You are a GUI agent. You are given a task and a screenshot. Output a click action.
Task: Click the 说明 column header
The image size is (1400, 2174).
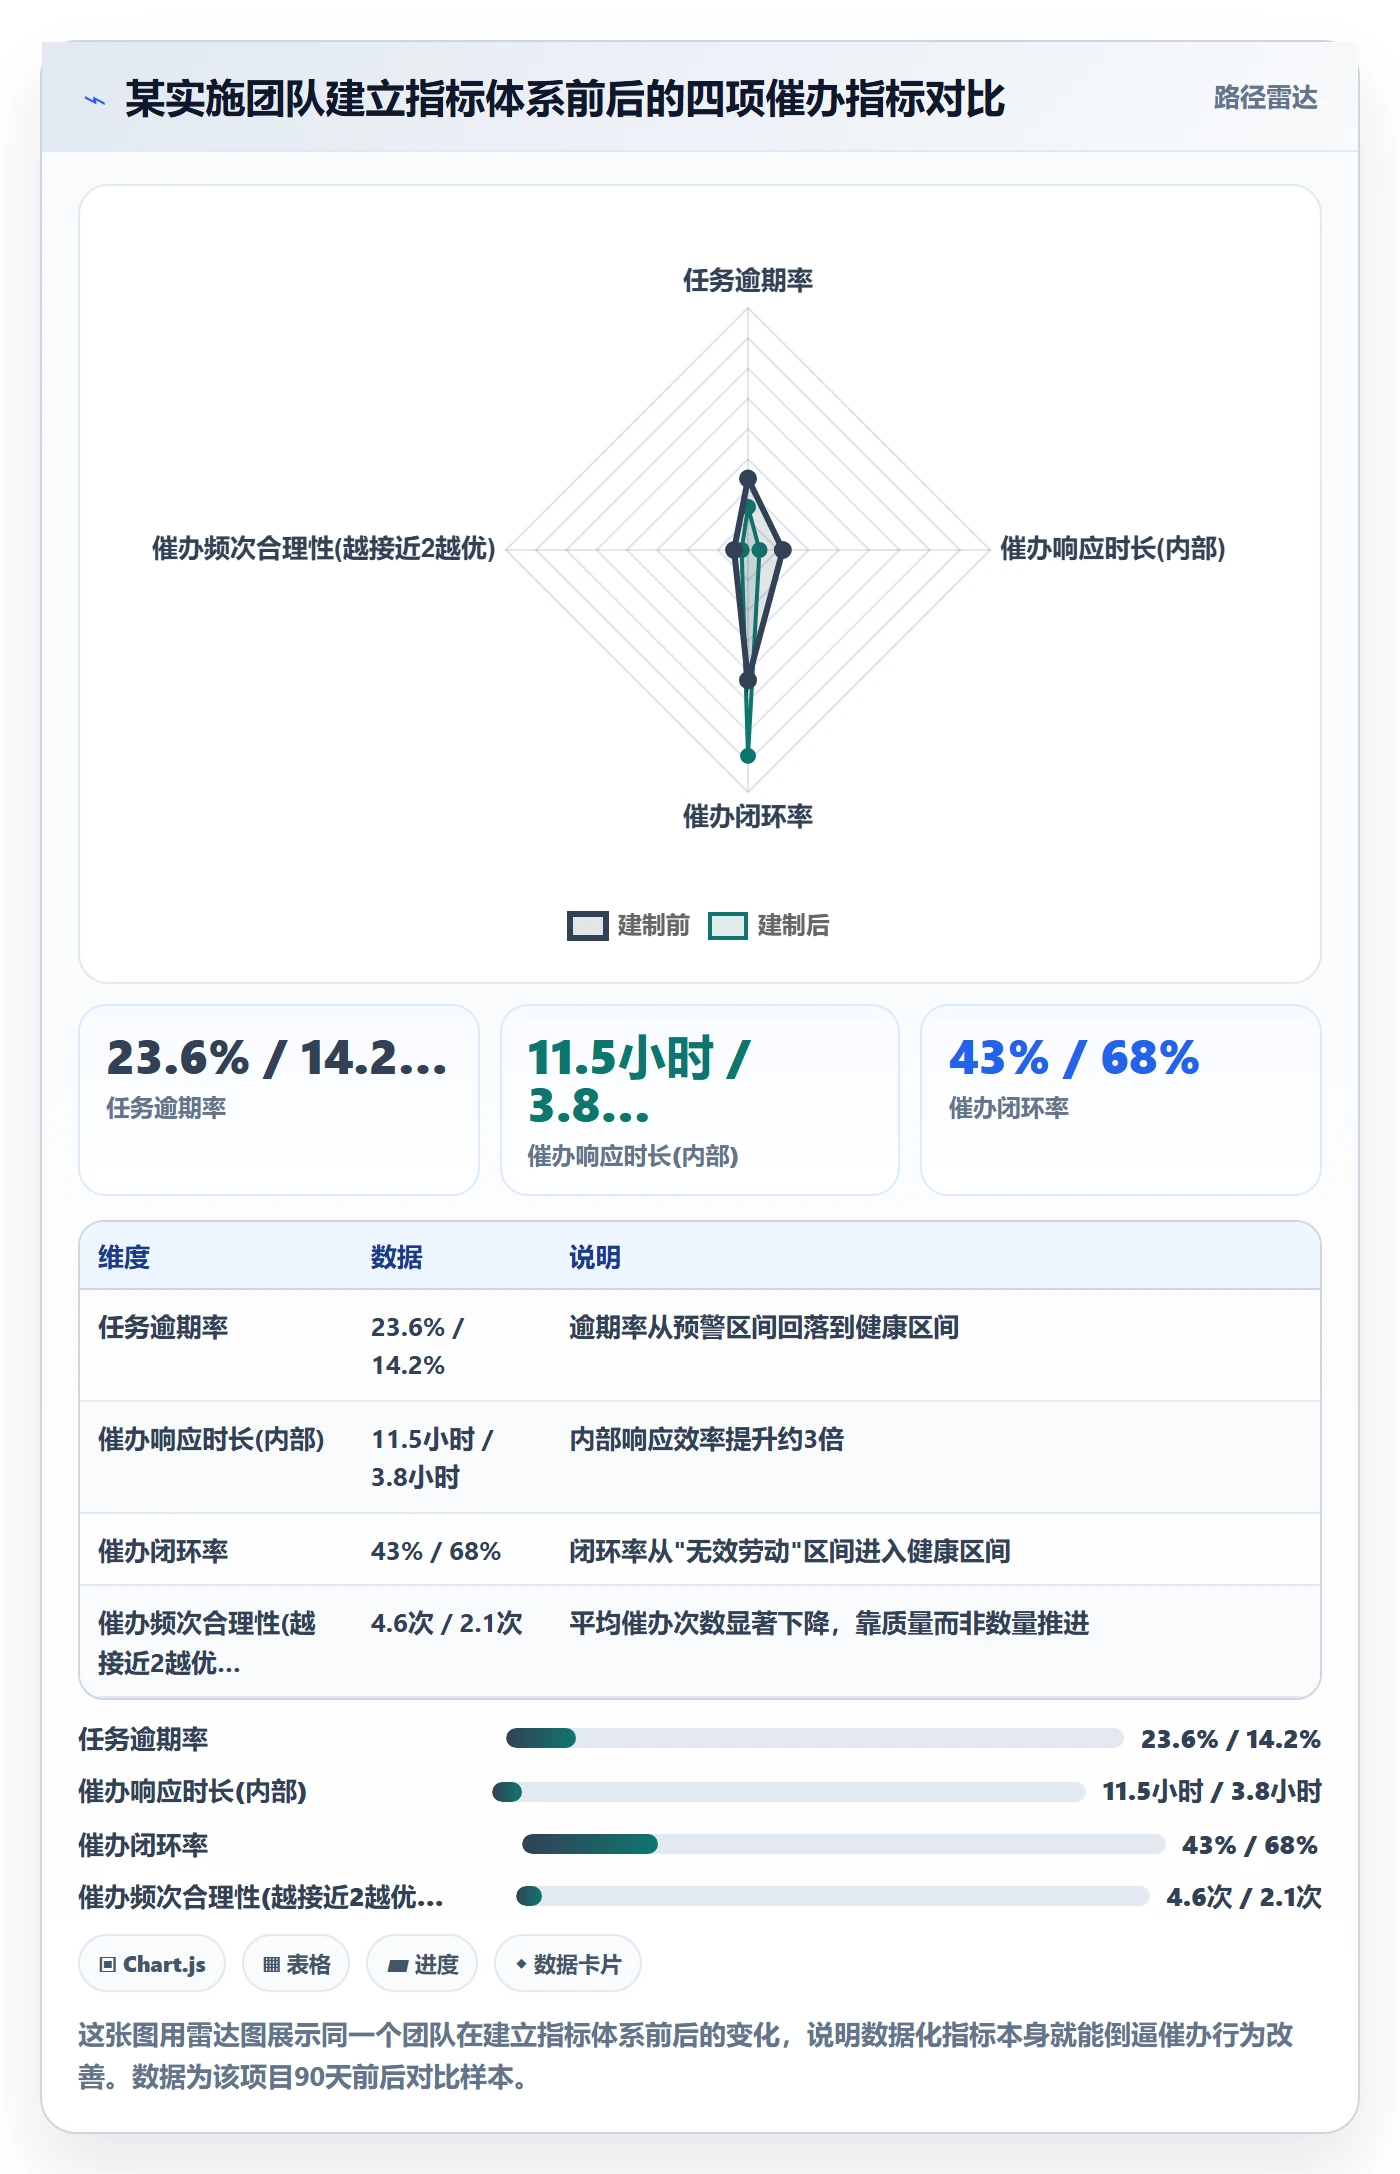point(595,1258)
